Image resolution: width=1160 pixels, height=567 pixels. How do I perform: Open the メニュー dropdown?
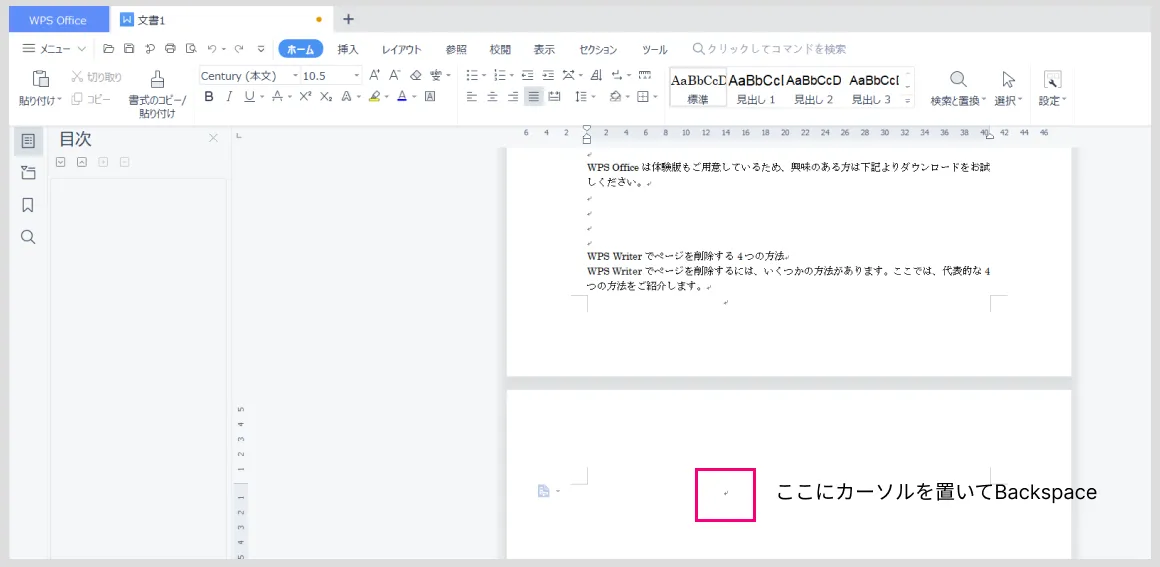coord(54,49)
